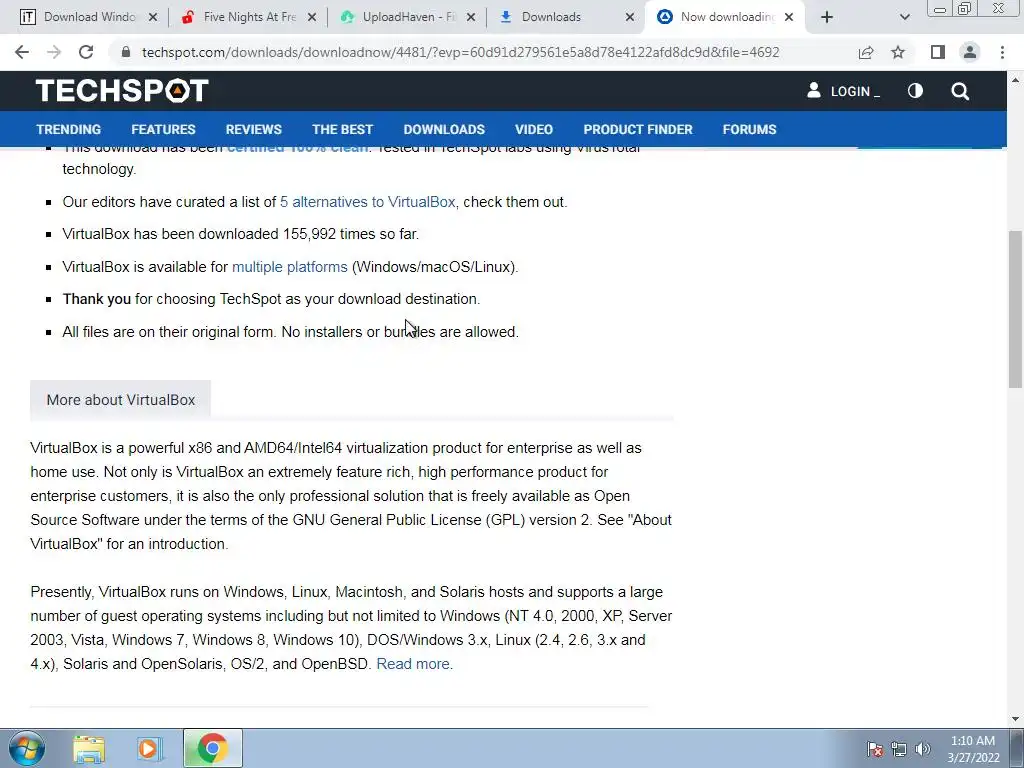The width and height of the screenshot is (1024, 768).
Task: Open the LOGIN account link
Action: [x=843, y=91]
